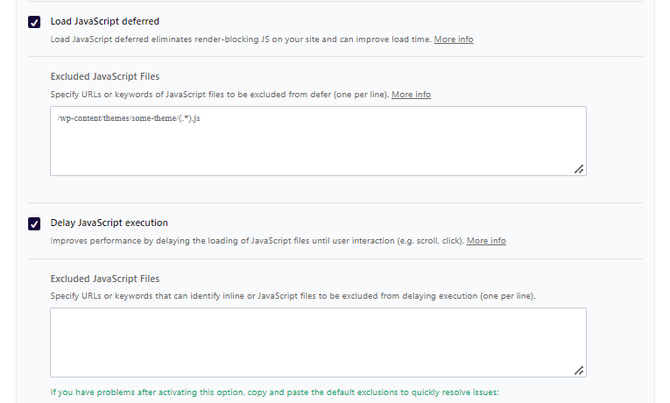Open More info link for delaying execution
This screenshot has height=403, width=670.
[486, 241]
